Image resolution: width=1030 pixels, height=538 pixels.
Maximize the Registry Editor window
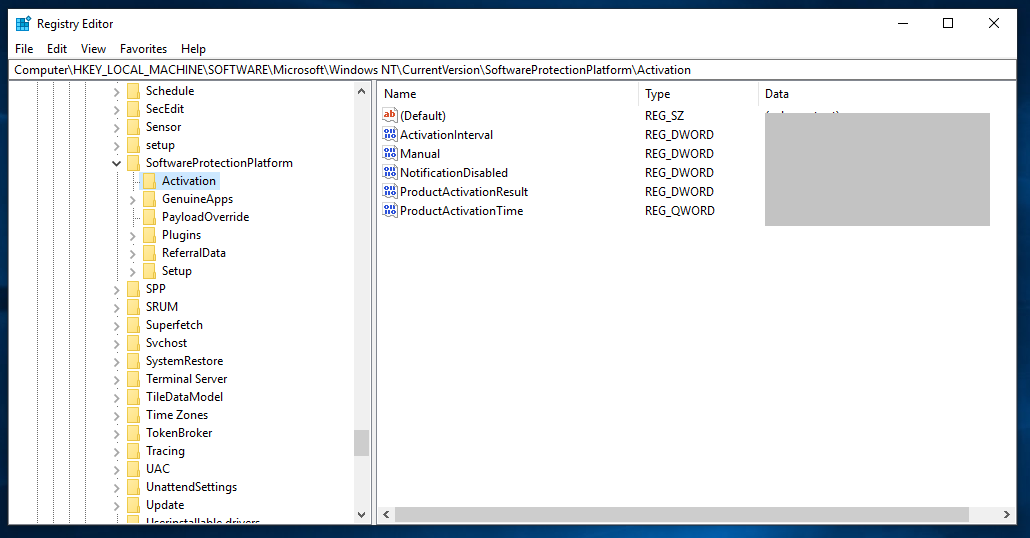948,24
